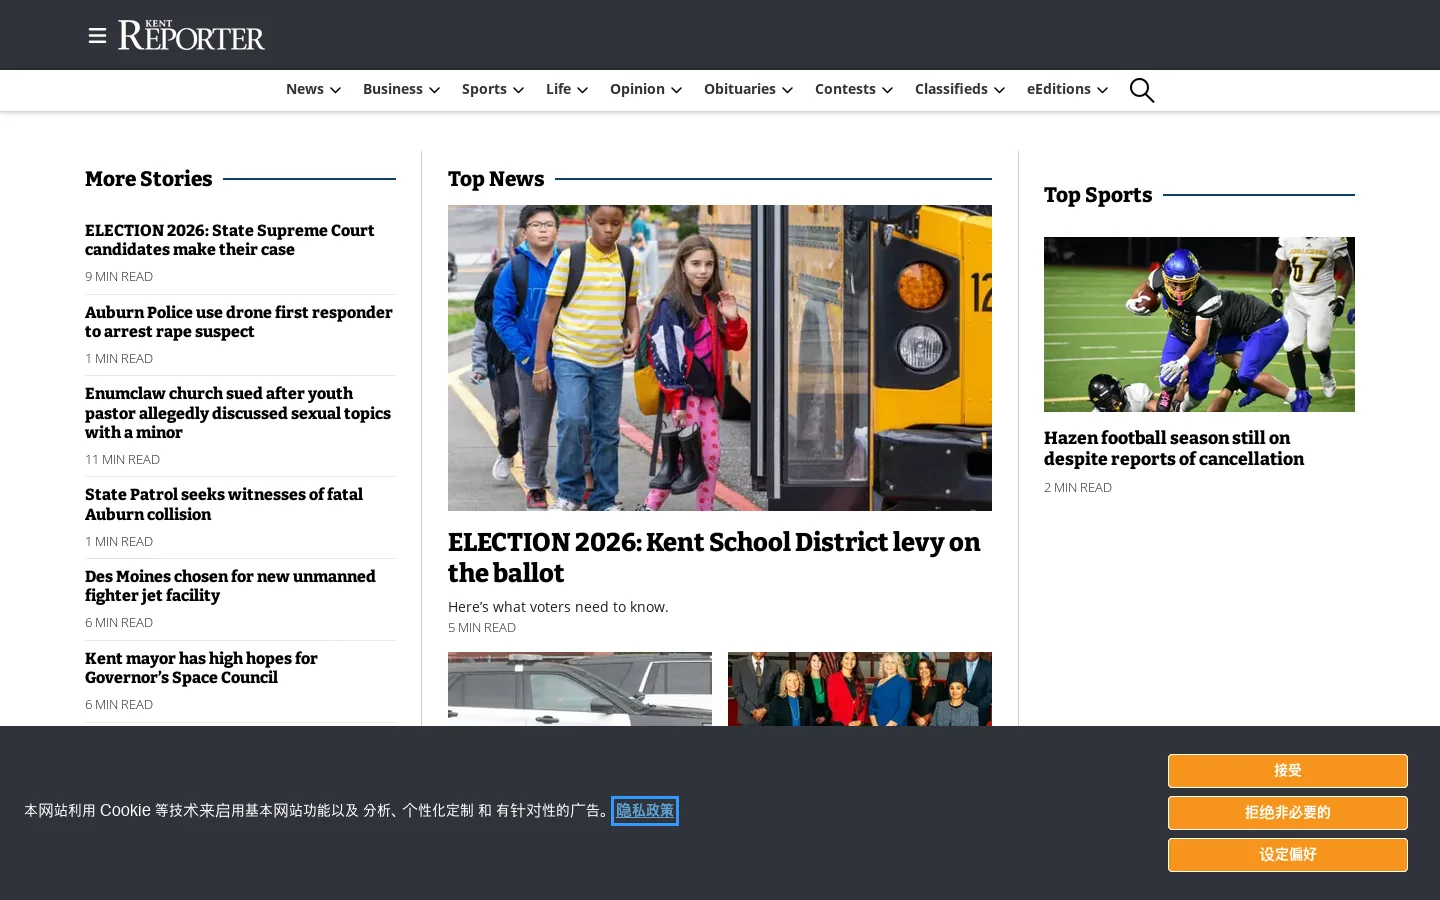1440x900 pixels.
Task: Expand the Life dropdown chevron
Action: [582, 90]
